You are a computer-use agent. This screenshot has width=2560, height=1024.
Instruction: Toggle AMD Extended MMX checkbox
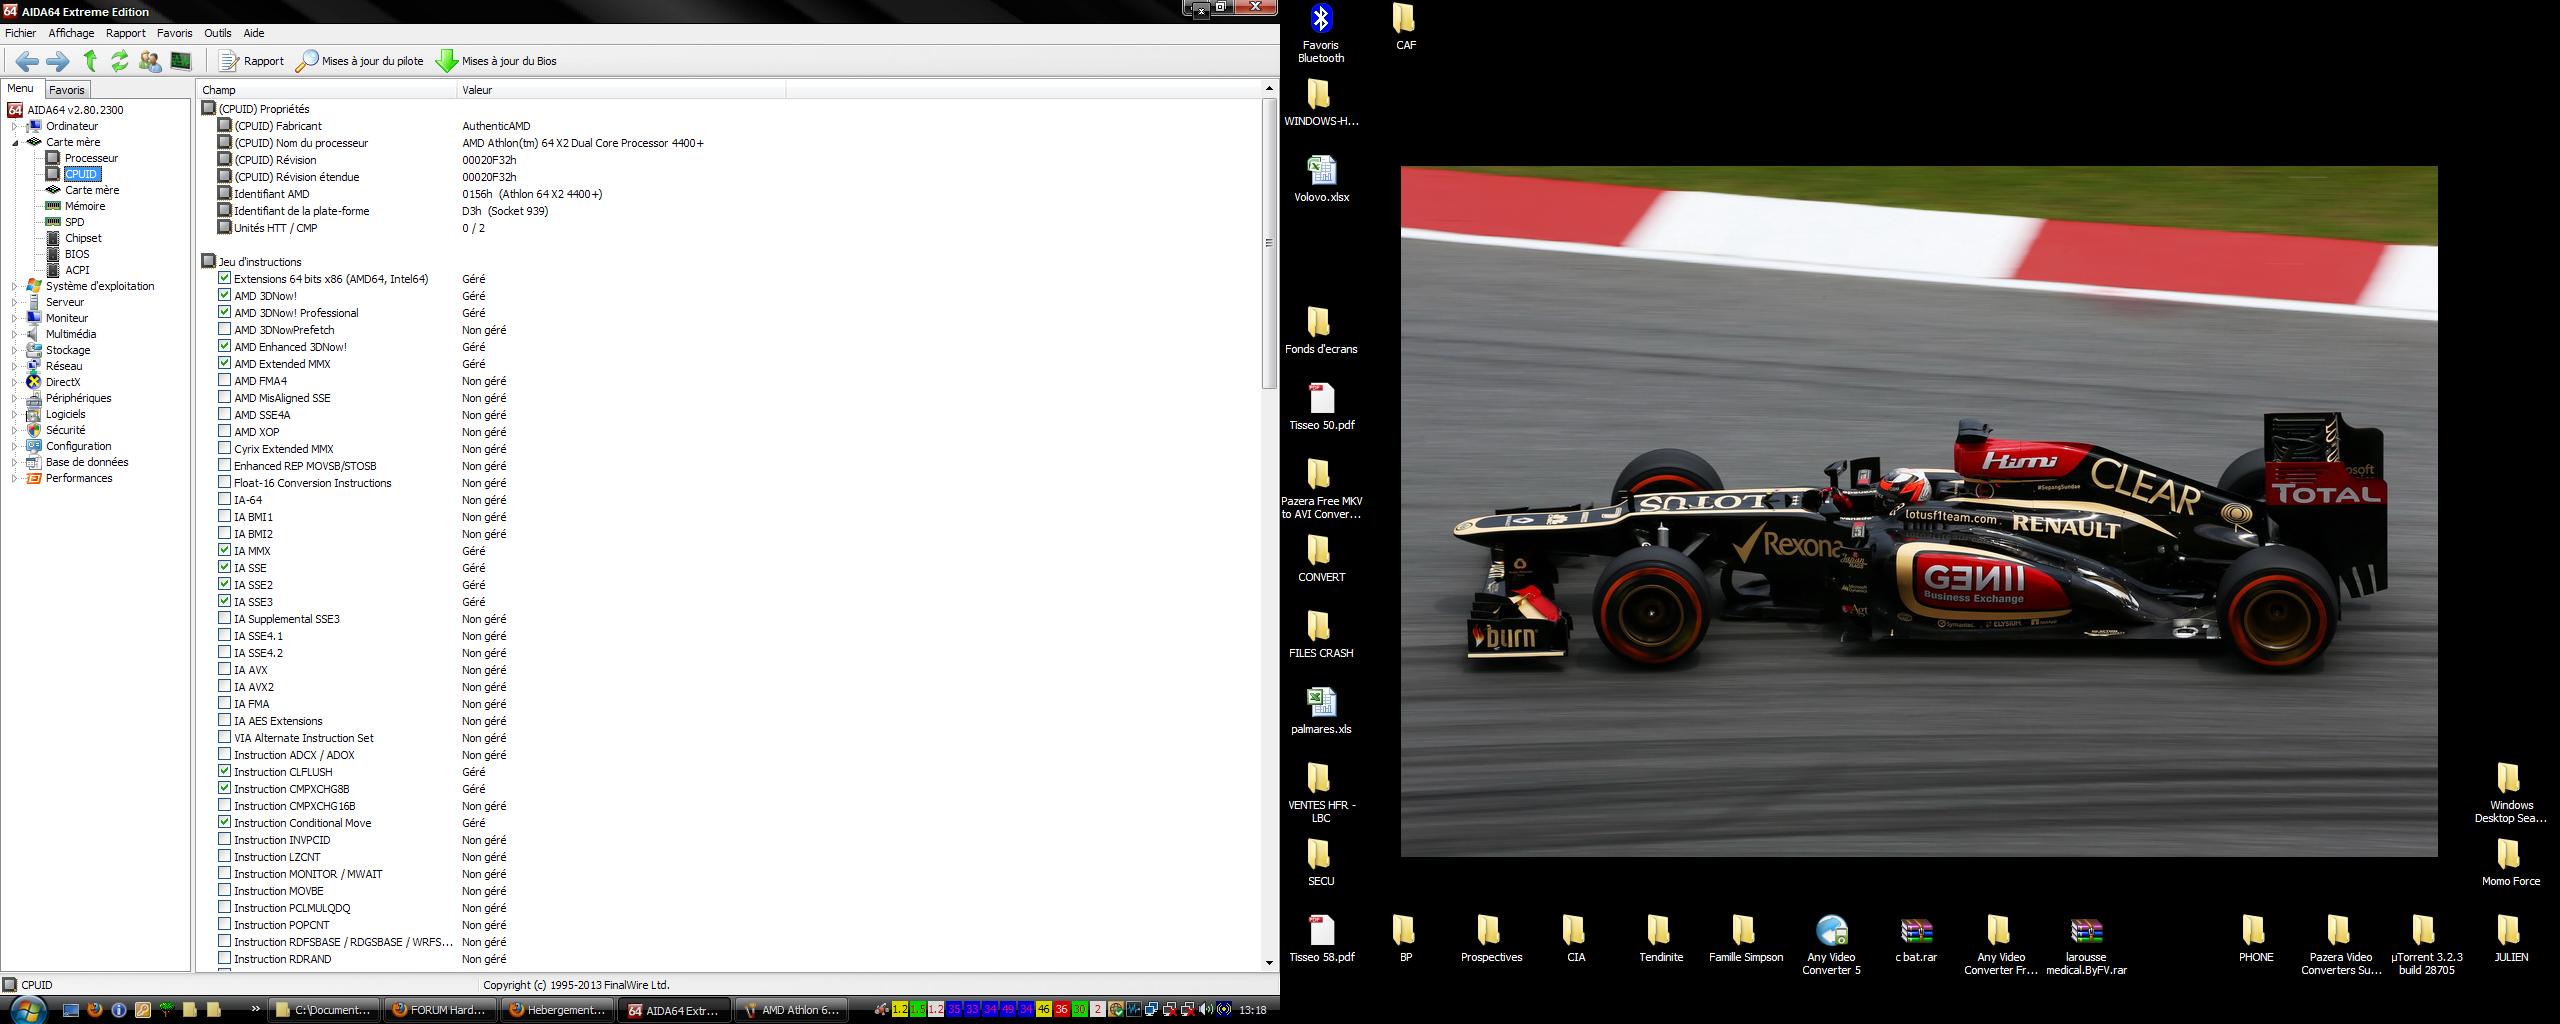point(224,363)
